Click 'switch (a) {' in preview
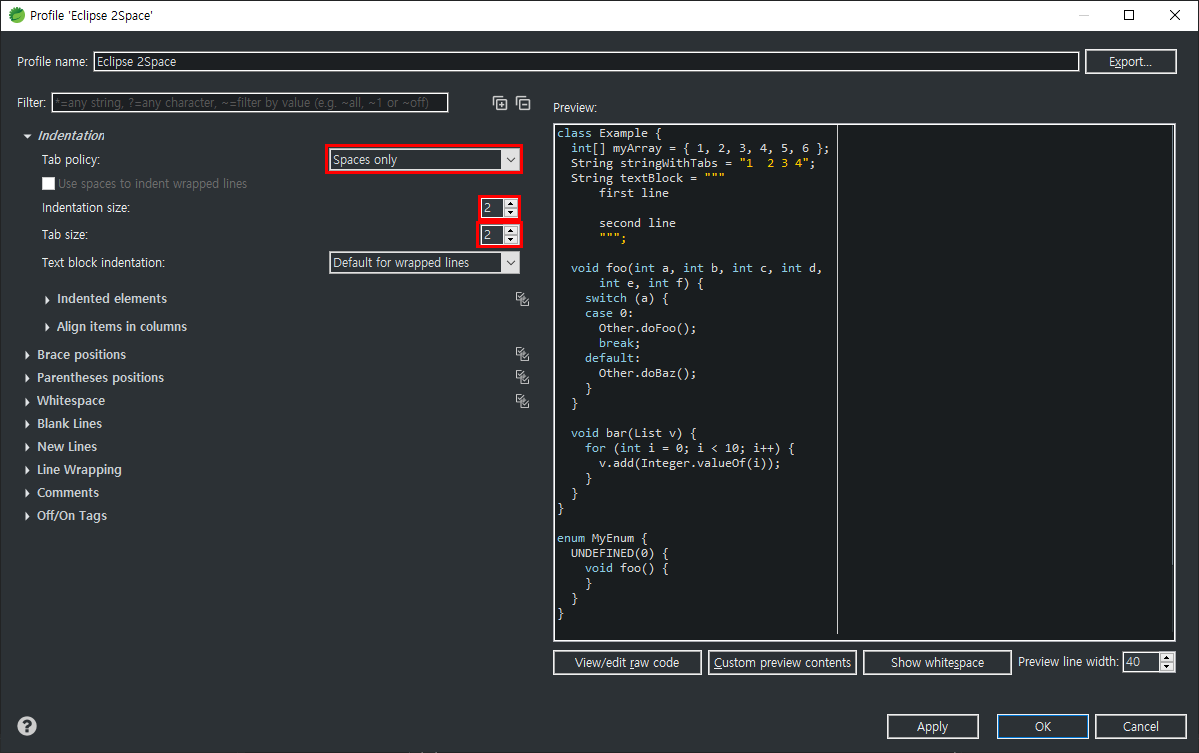 [x=626, y=298]
